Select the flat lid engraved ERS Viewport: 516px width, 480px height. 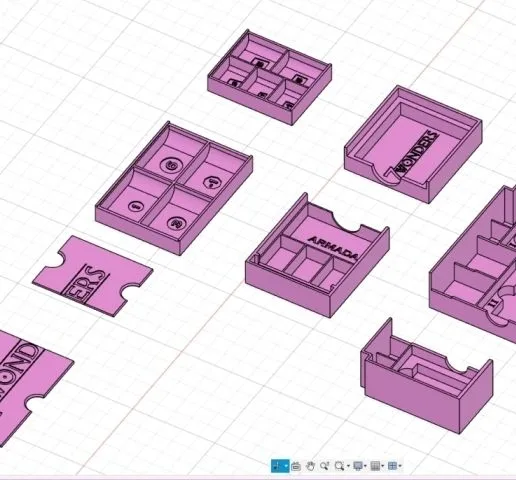pos(93,276)
